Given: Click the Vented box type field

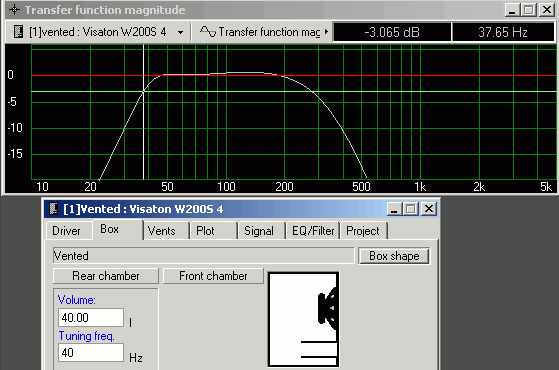Looking at the screenshot, I should 204,256.
